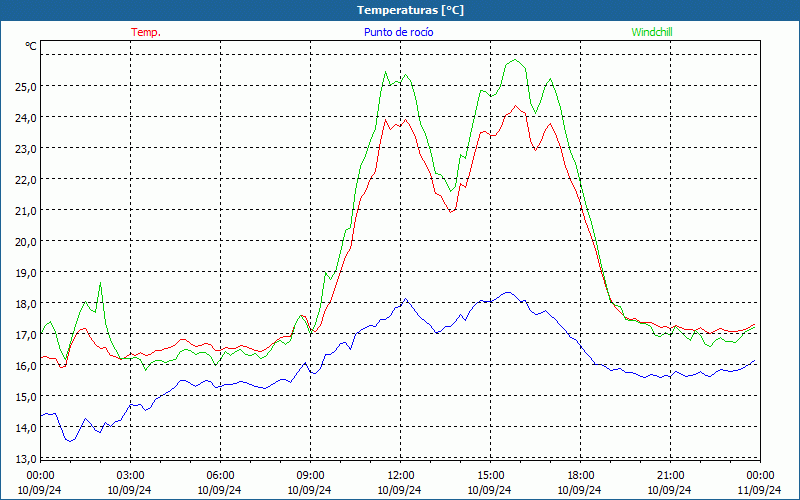Click the 19,0 y-axis value
800x500 pixels.
coord(26,273)
